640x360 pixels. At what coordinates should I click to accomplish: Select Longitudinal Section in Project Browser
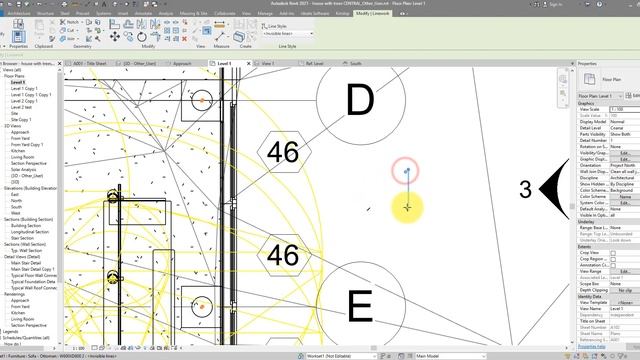tap(30, 232)
